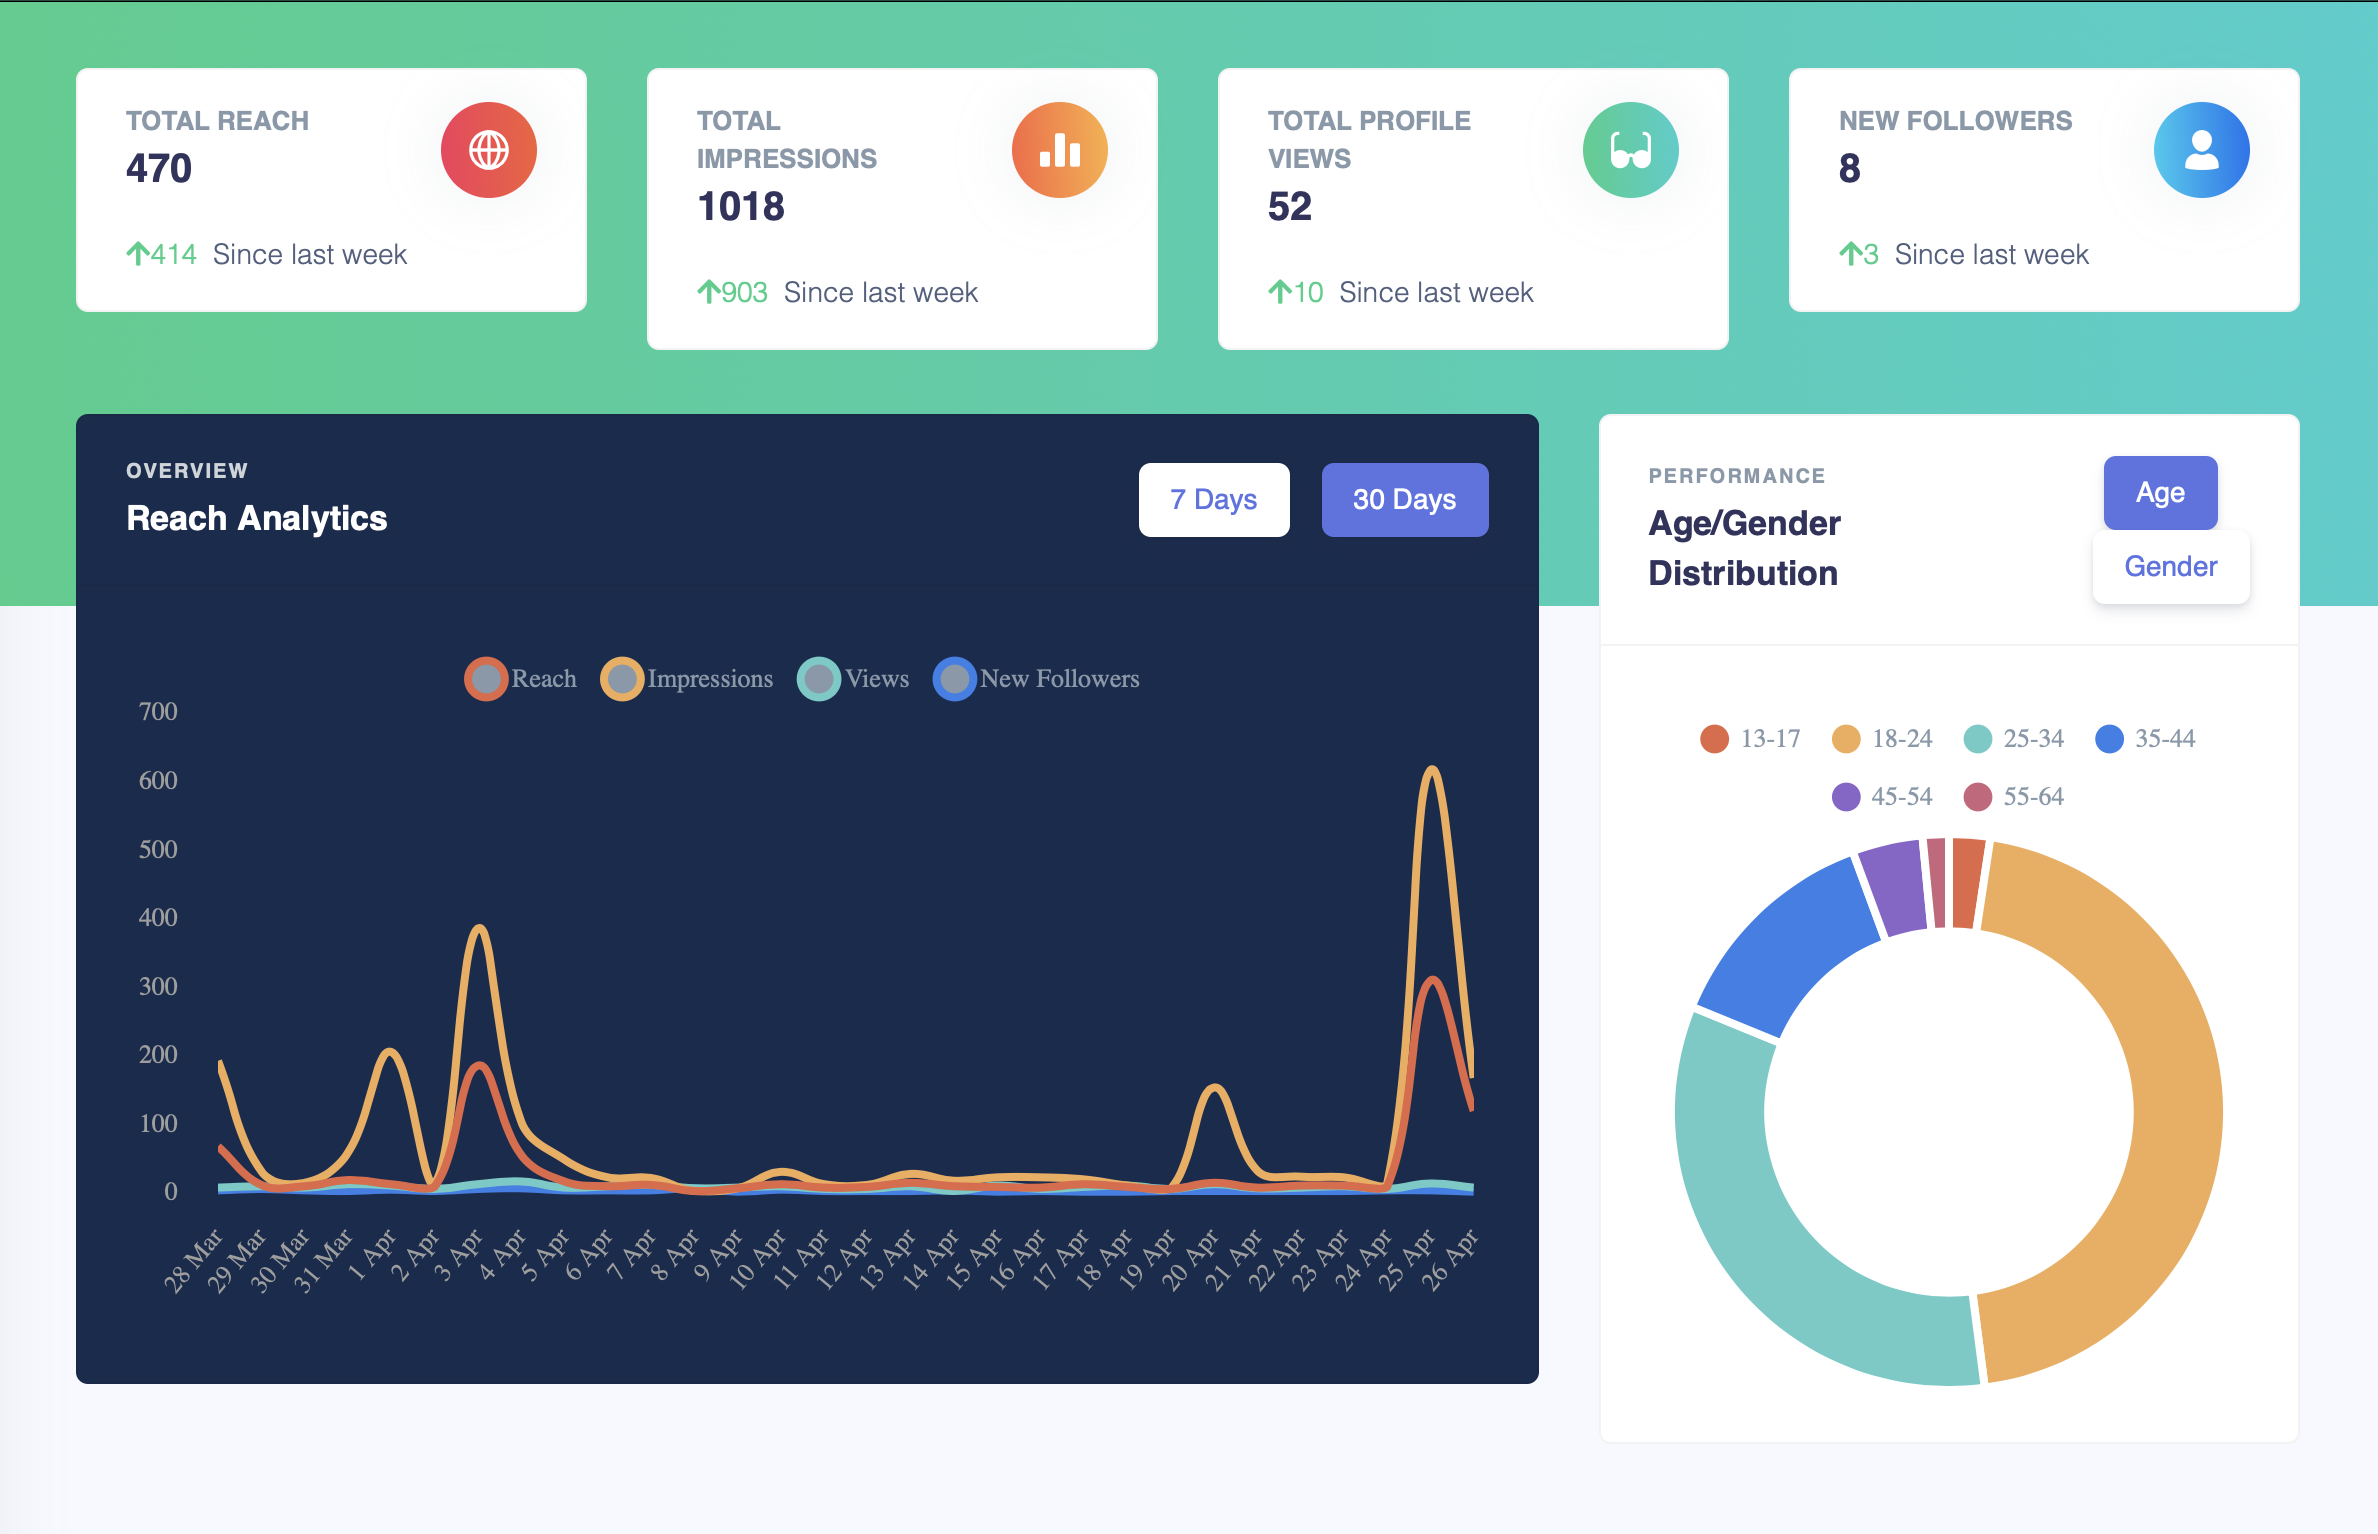Switch chart to 7 Days
This screenshot has width=2378, height=1534.
tap(1213, 499)
